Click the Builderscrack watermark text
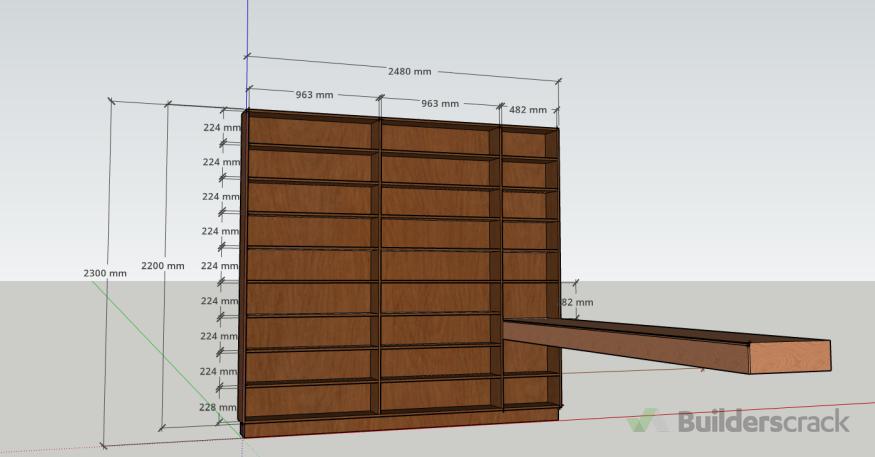Viewport: 875px width, 457px height. point(764,422)
